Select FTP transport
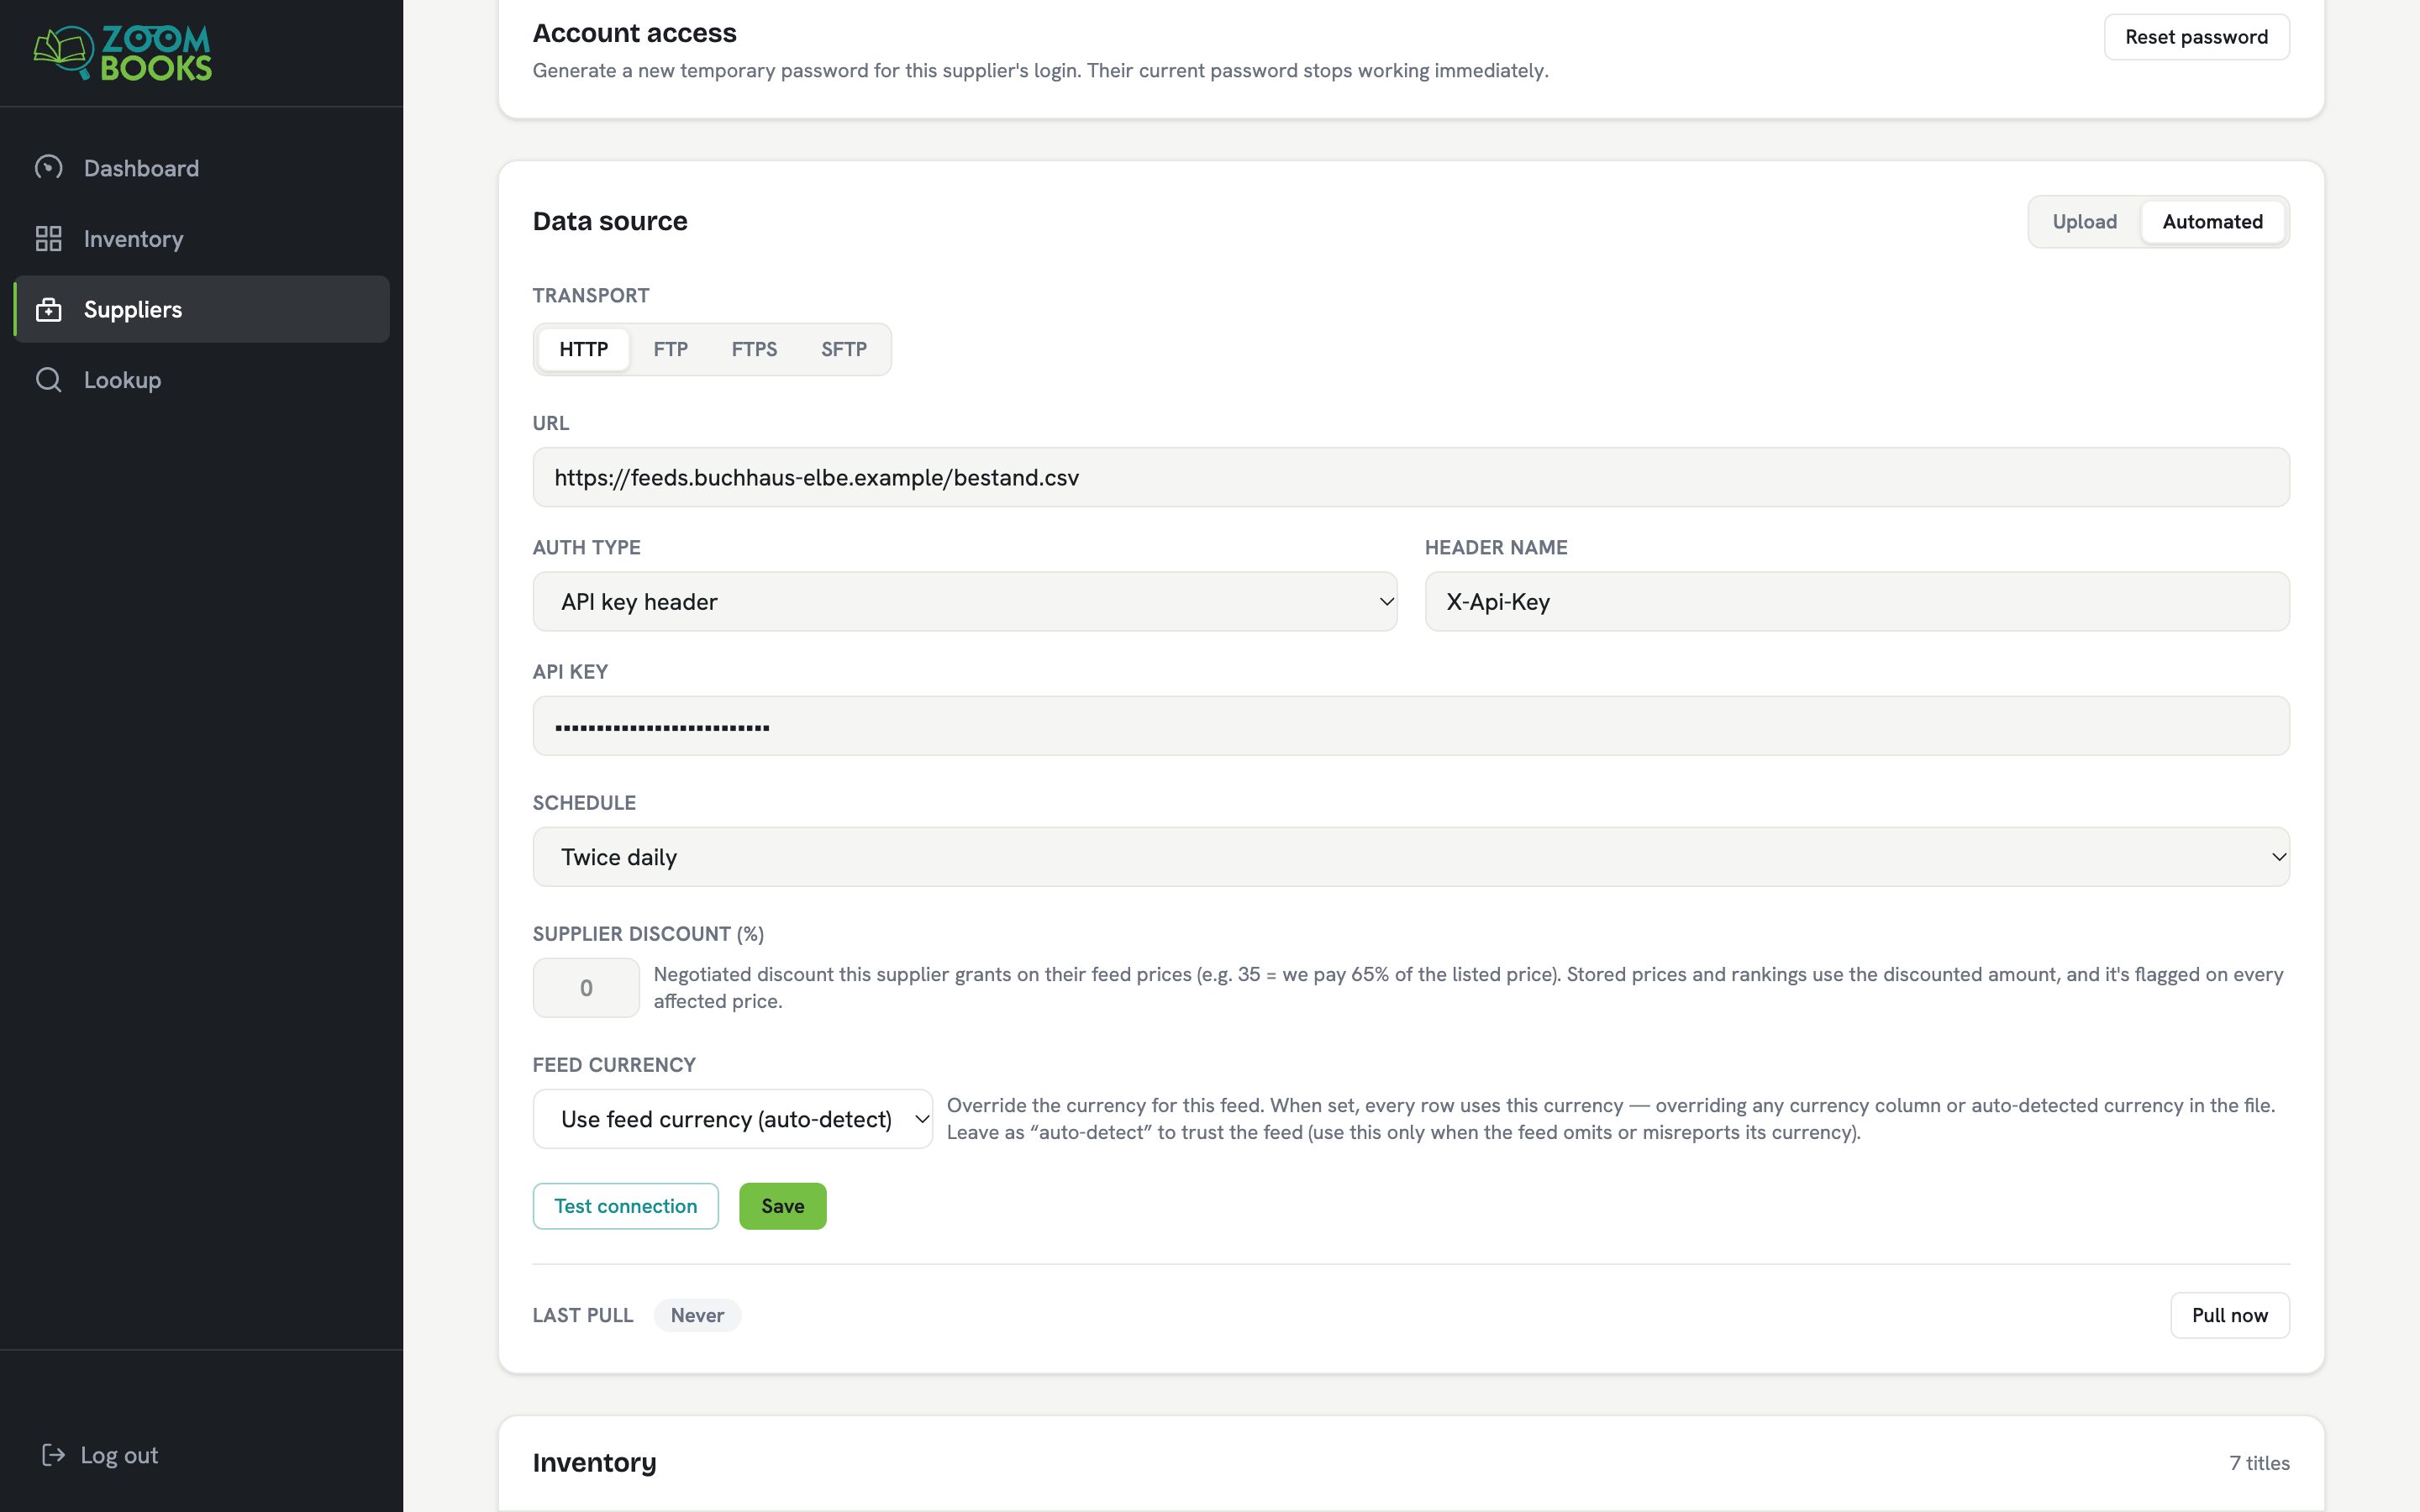Screen dimensions: 2420x1512 pyautogui.click(x=671, y=349)
